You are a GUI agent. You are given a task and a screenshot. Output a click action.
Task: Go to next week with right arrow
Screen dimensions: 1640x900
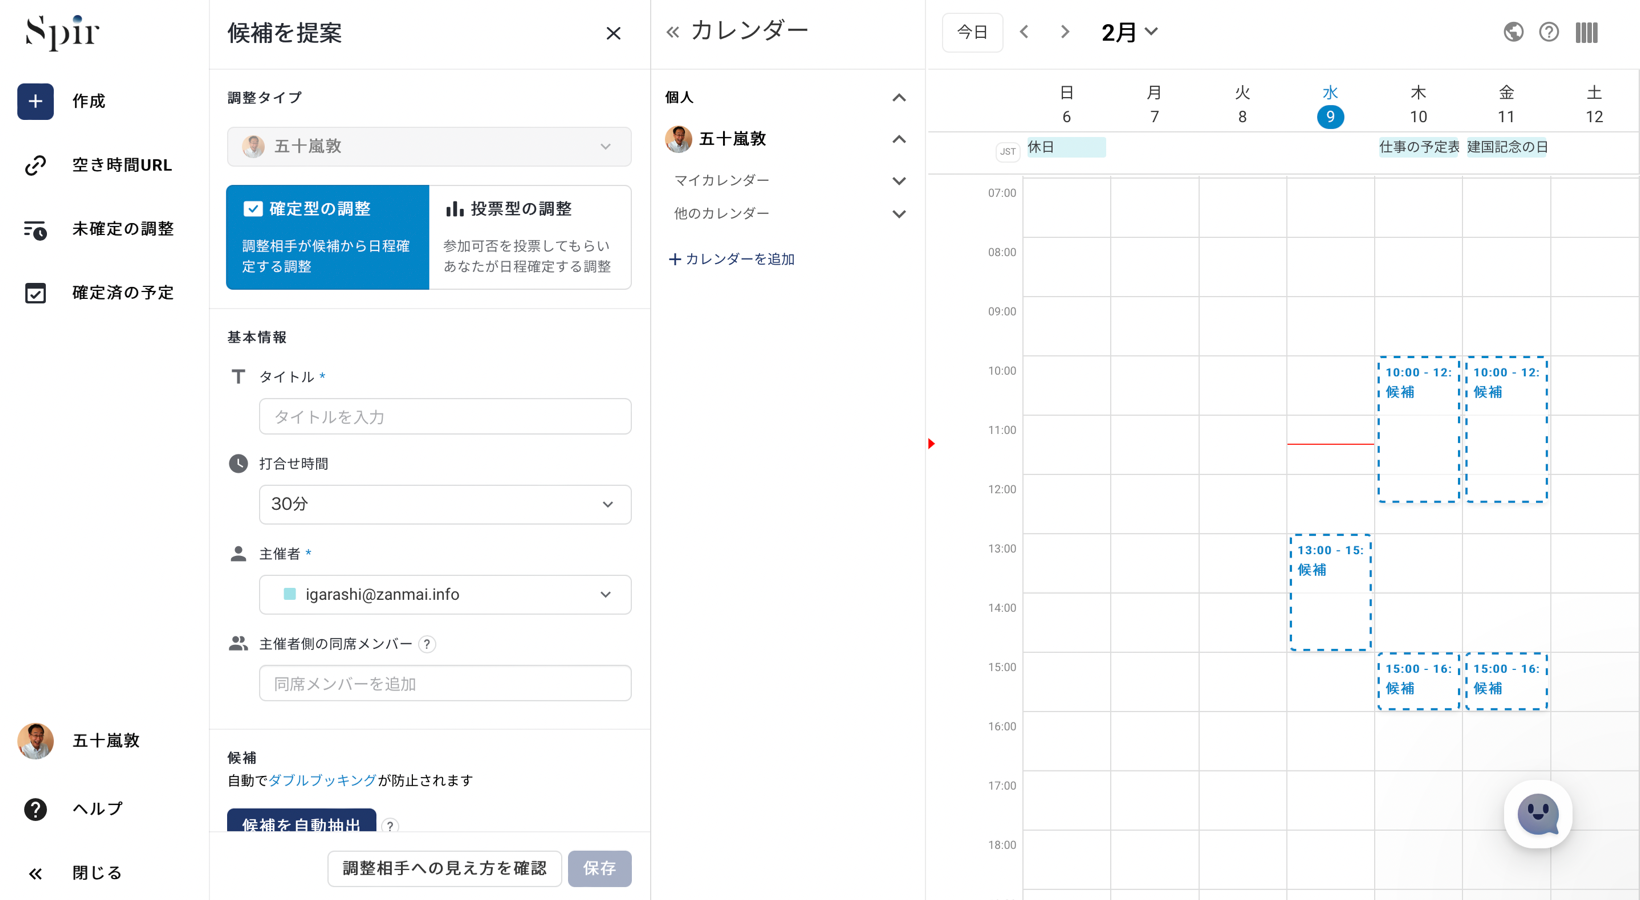pyautogui.click(x=1065, y=32)
